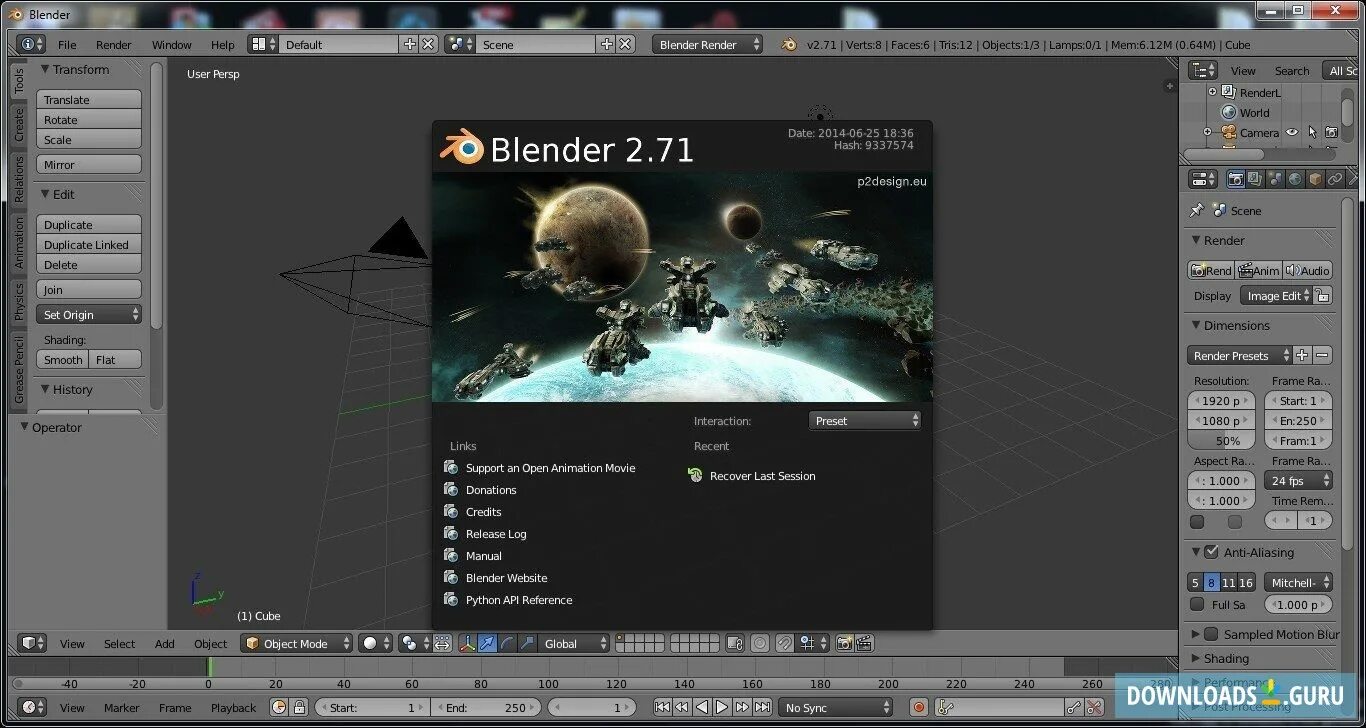Select Render Layers properties tab

pos(1255,179)
